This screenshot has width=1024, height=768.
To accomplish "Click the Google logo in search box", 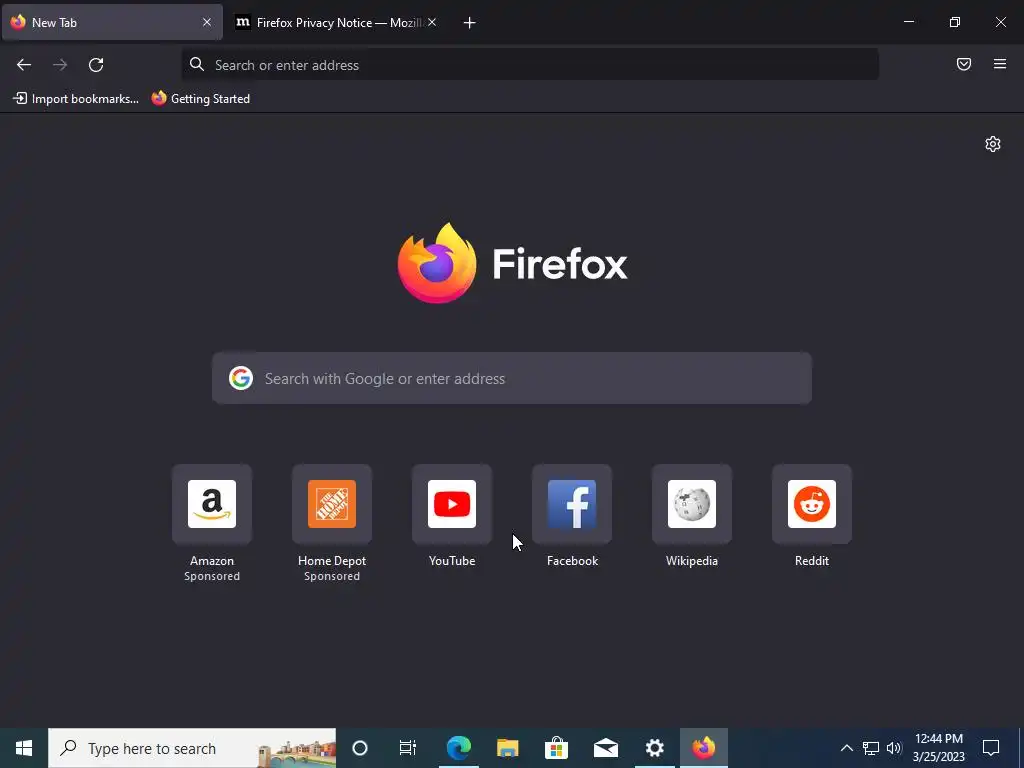I will coord(241,378).
